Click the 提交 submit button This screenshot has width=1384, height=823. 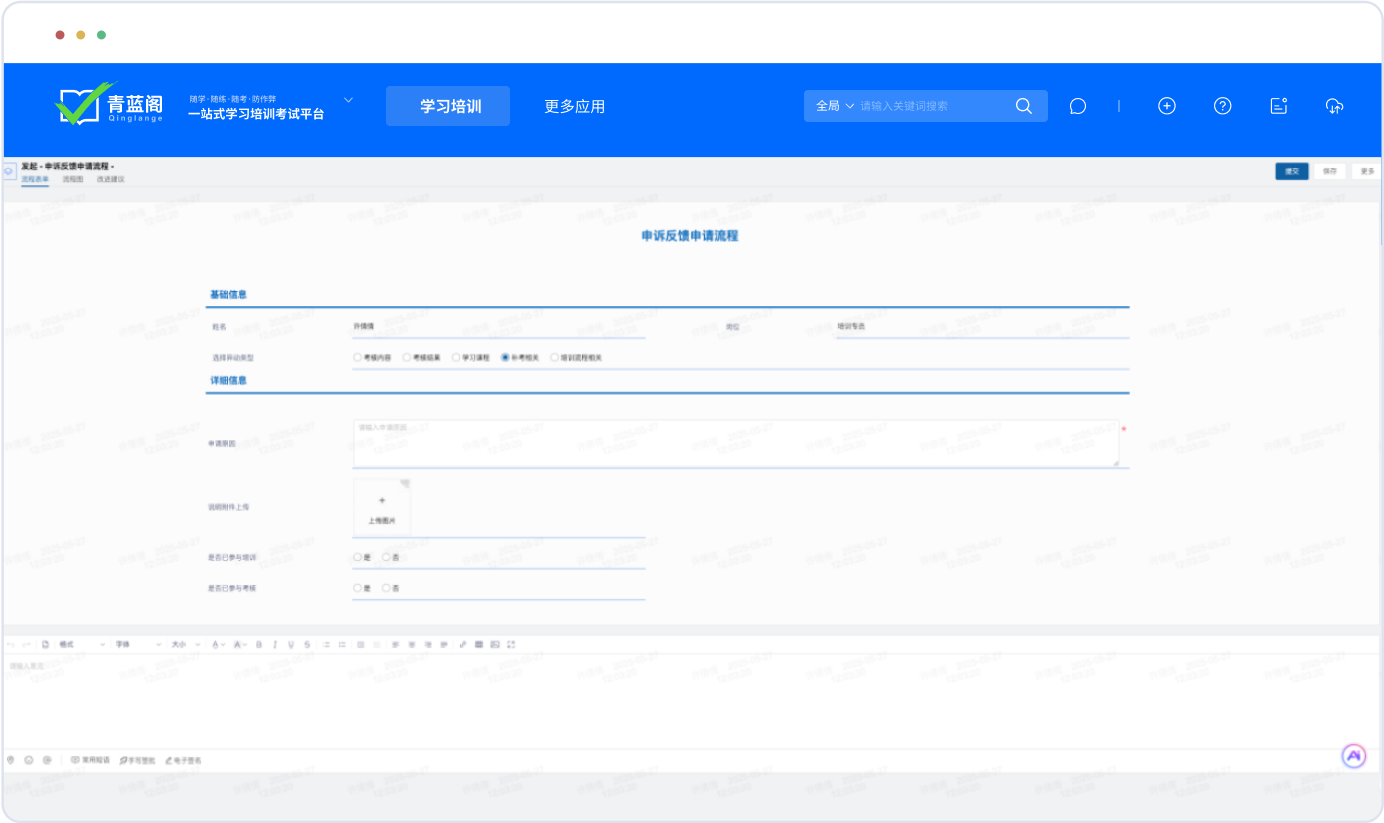[x=1291, y=171]
